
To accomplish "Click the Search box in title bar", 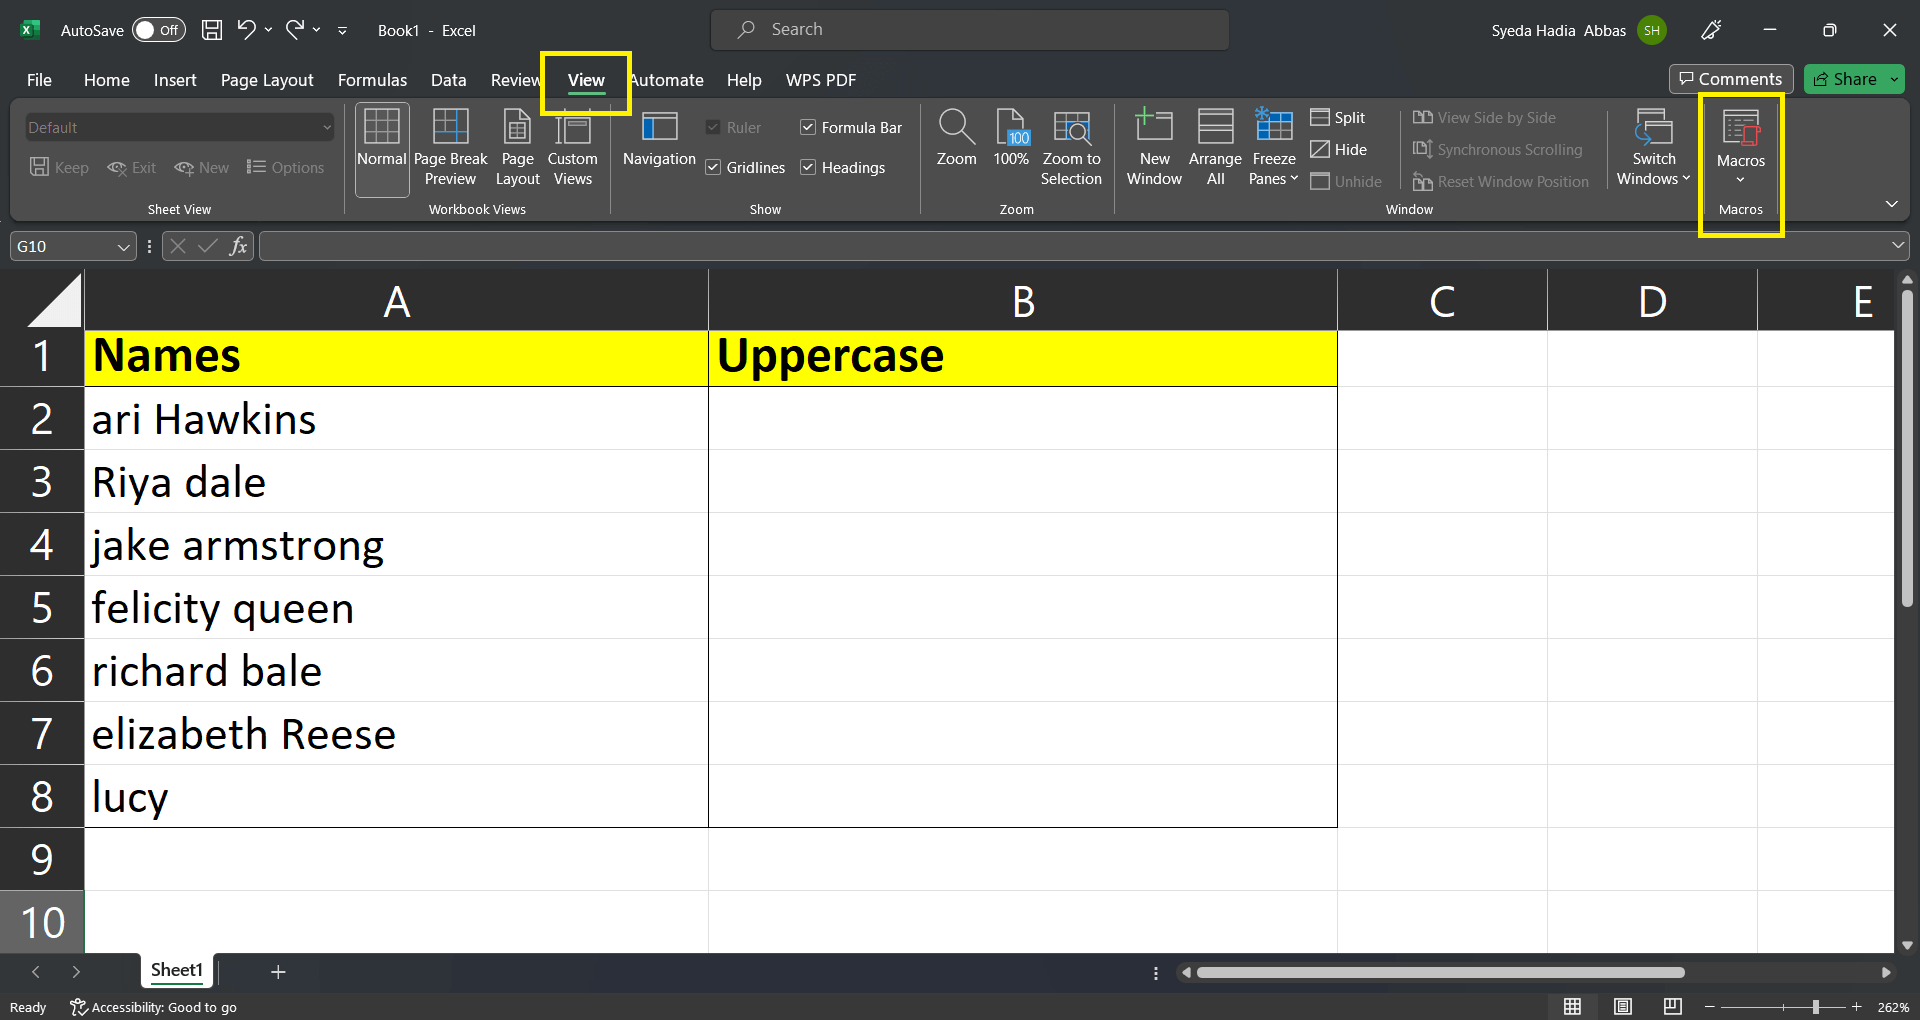I will [x=970, y=30].
